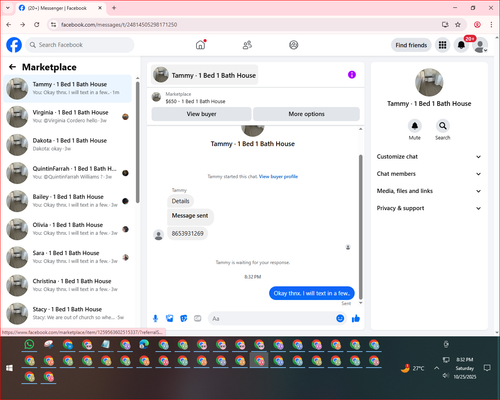Open the notifications bell in top bar
The height and width of the screenshot is (400, 500).
click(461, 45)
